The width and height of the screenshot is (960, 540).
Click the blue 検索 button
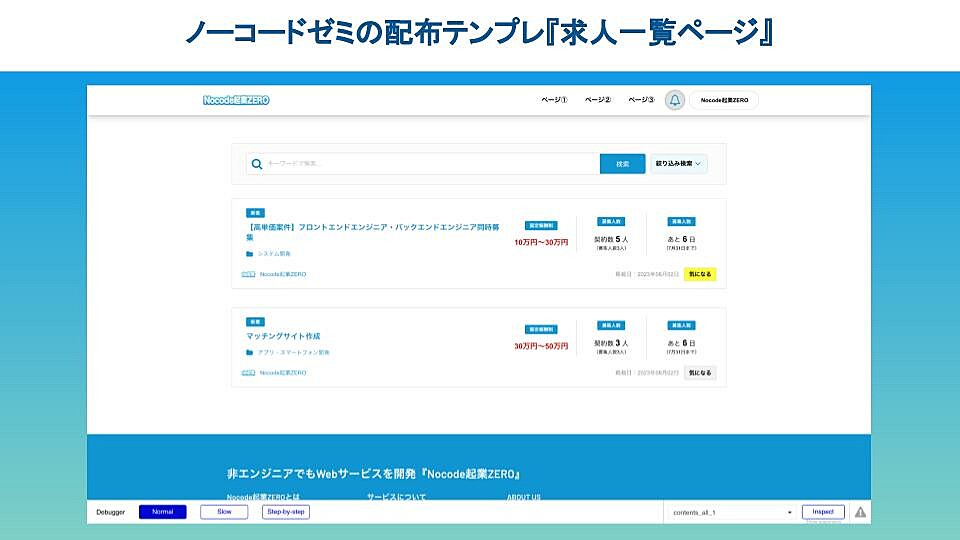click(x=623, y=164)
